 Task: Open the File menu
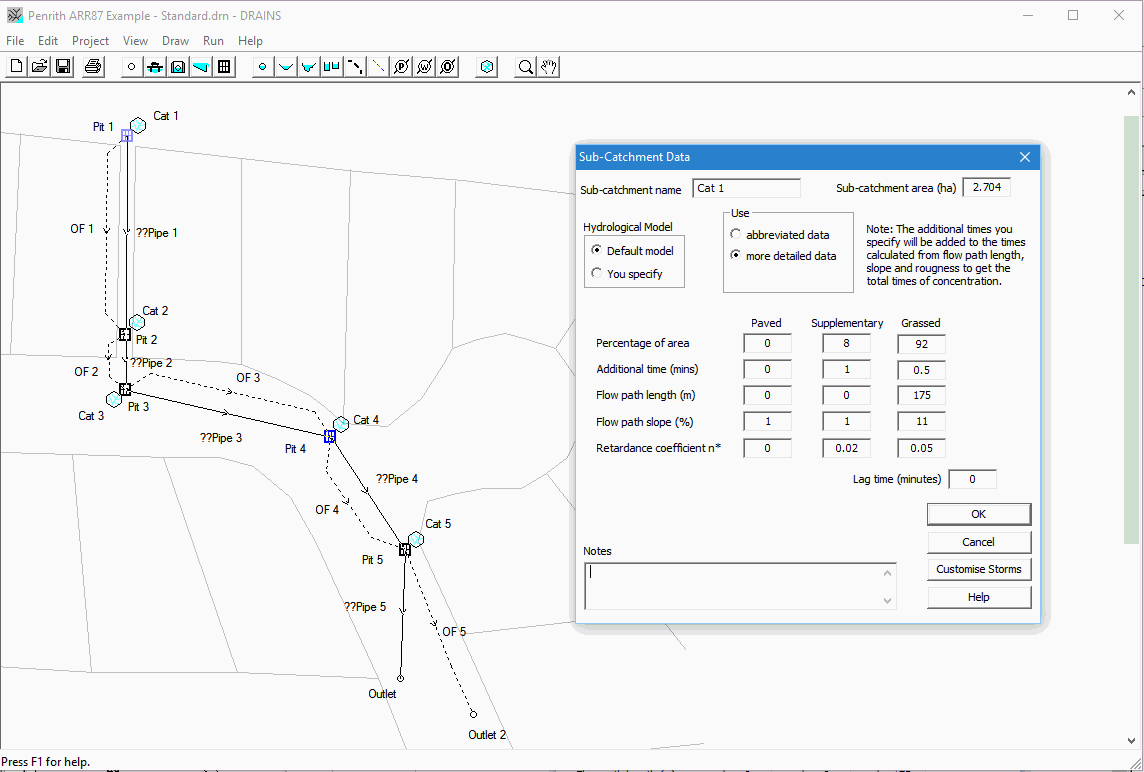pos(15,41)
